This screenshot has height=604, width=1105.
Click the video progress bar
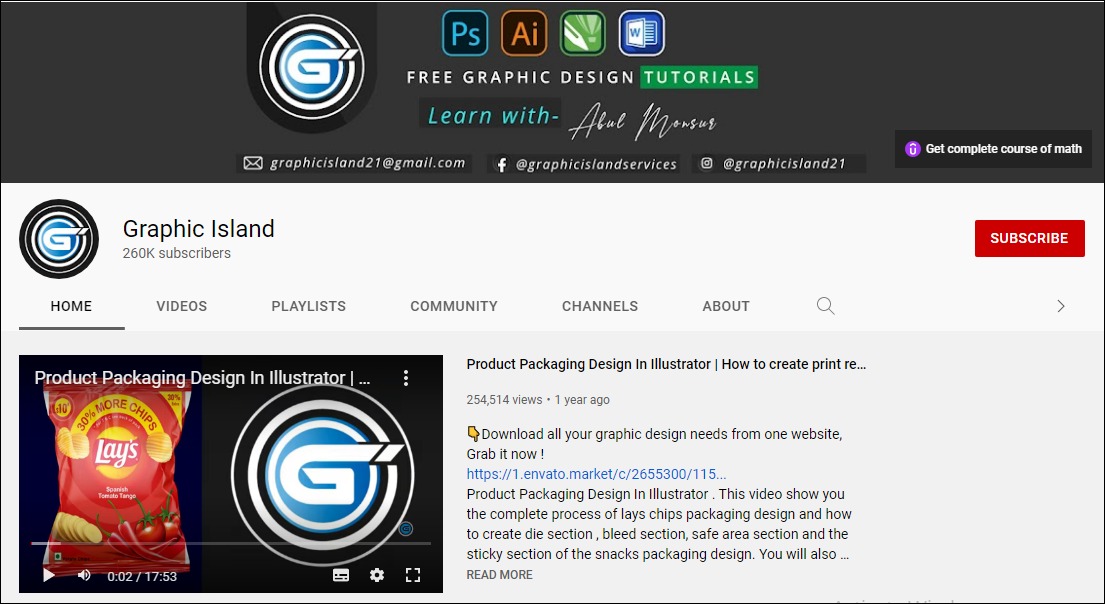tap(230, 543)
